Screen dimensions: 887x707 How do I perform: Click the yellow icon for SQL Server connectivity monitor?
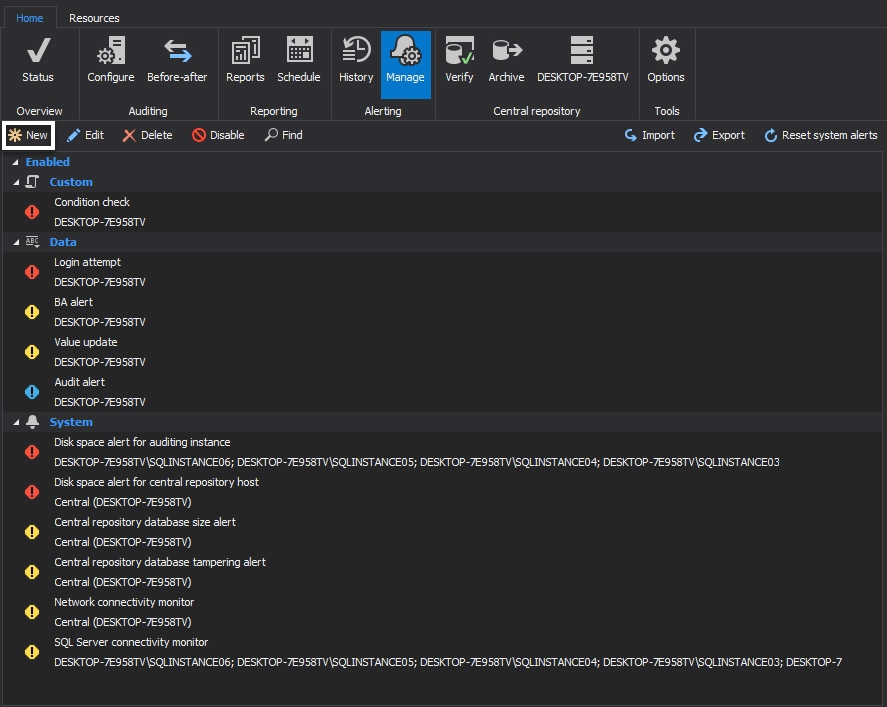coord(32,652)
